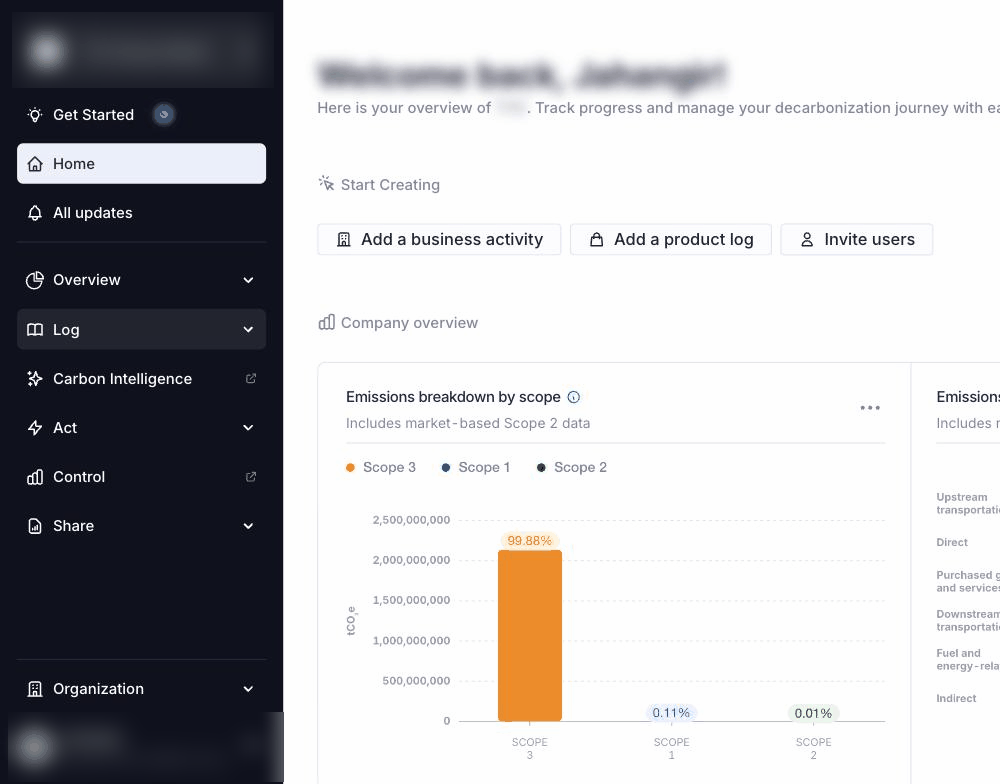Click the Act lightning bolt icon

pos(35,428)
